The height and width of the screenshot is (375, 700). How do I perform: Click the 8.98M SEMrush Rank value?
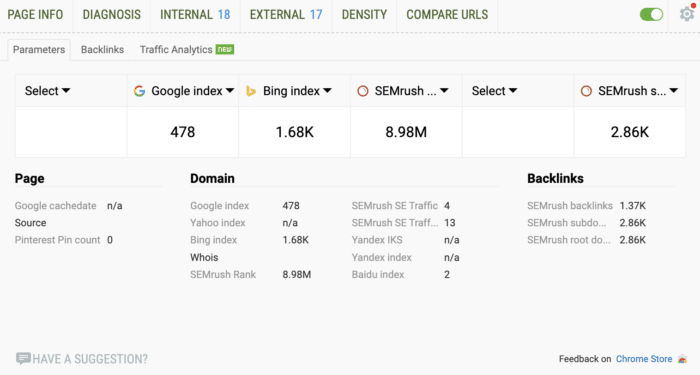click(296, 275)
